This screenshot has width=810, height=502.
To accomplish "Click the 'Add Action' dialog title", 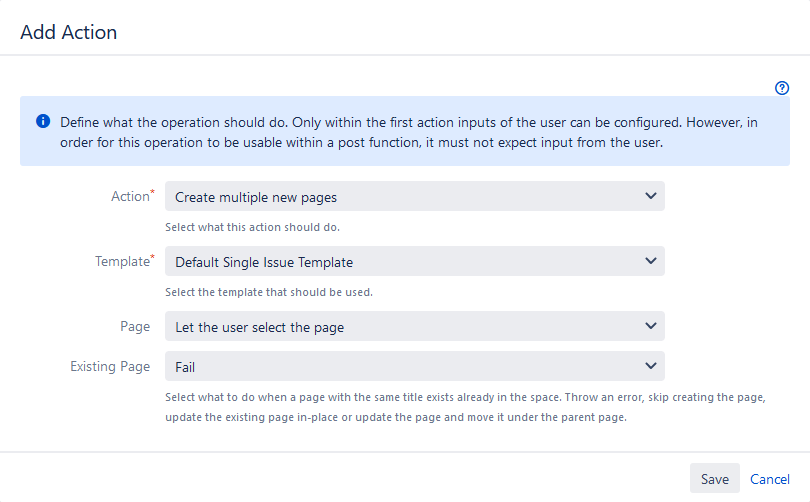I will tap(69, 32).
